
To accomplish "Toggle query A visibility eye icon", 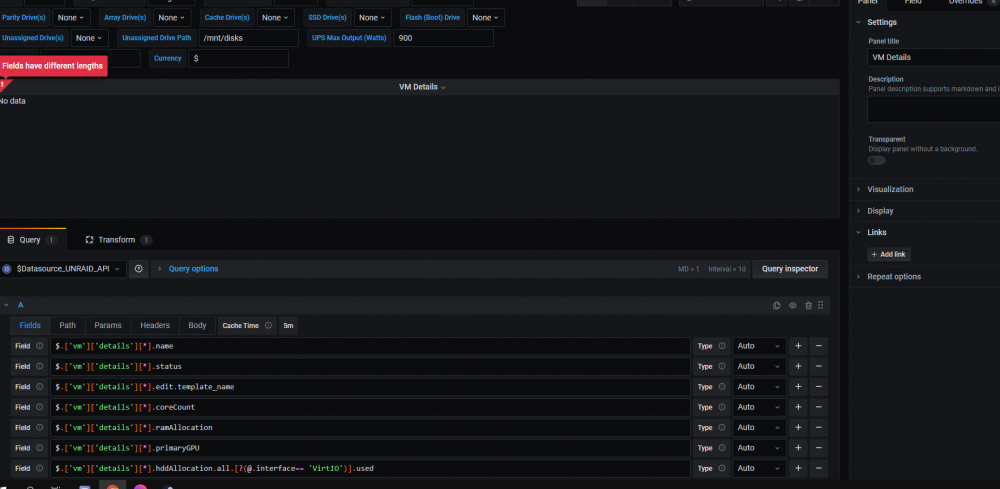I will click(792, 305).
